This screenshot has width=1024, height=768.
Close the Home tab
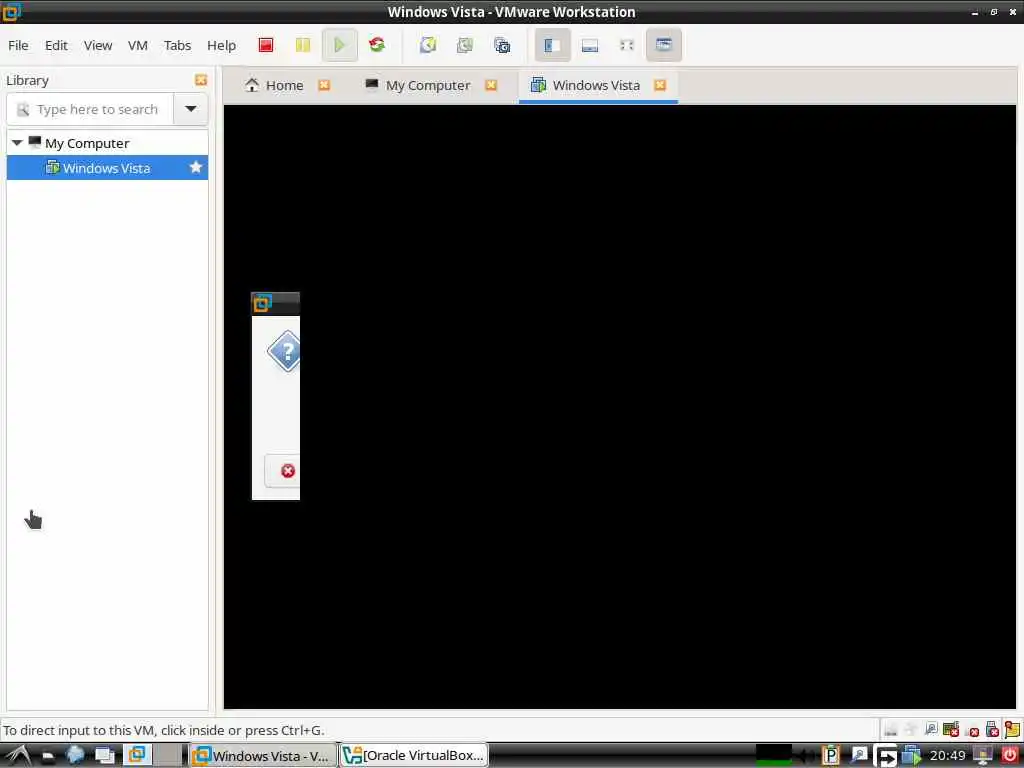click(324, 86)
